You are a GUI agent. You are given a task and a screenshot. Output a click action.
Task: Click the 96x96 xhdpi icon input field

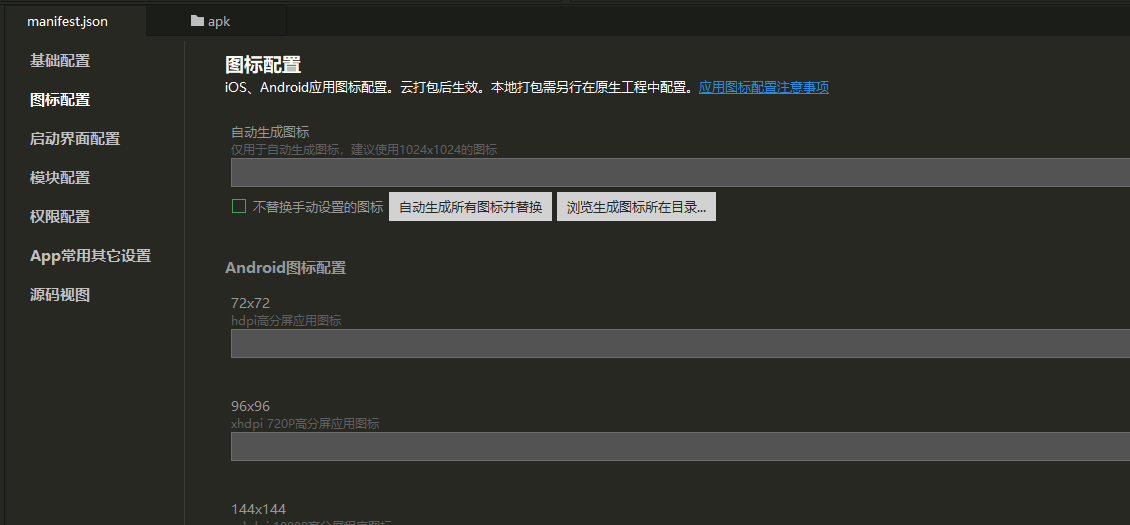[x=680, y=446]
